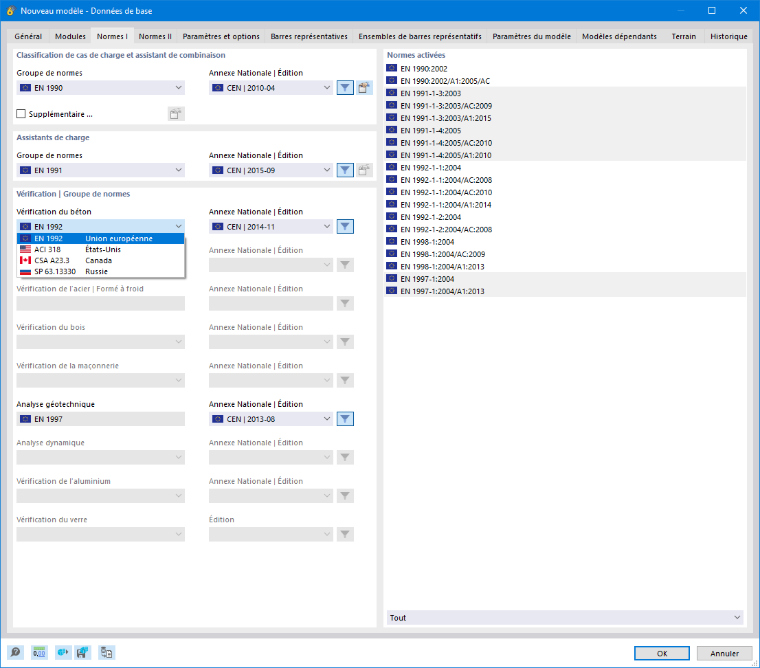The width and height of the screenshot is (760, 668).
Task: Select EN 1992 Union européenne in list
Action: point(101,239)
